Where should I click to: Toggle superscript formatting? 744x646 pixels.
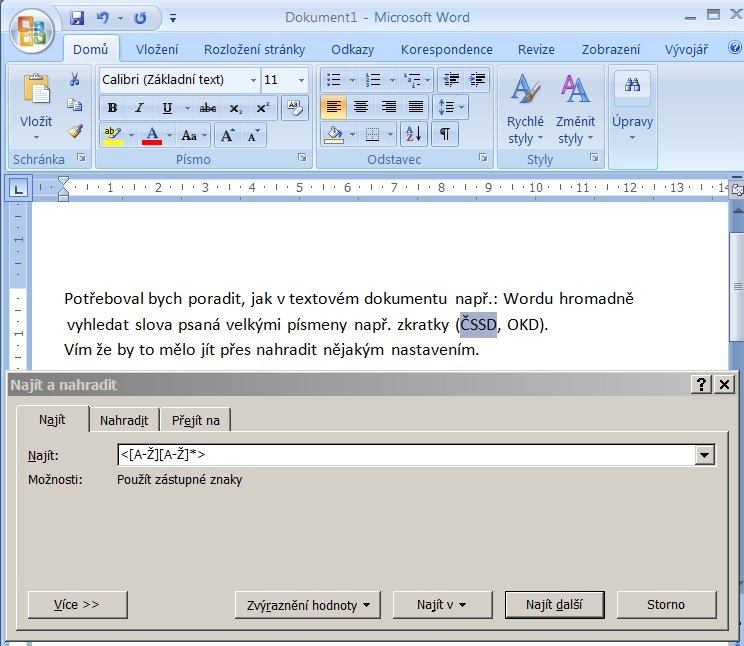[262, 108]
